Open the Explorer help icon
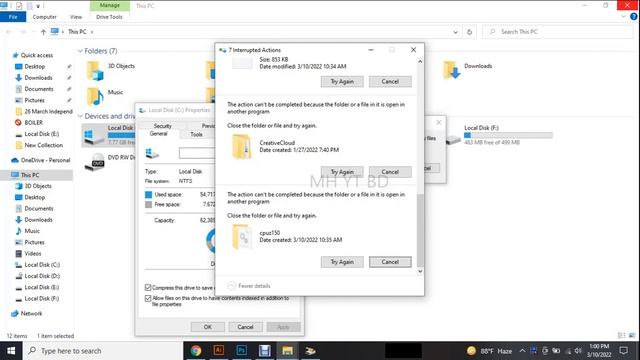The height and width of the screenshot is (360, 640). (634, 17)
